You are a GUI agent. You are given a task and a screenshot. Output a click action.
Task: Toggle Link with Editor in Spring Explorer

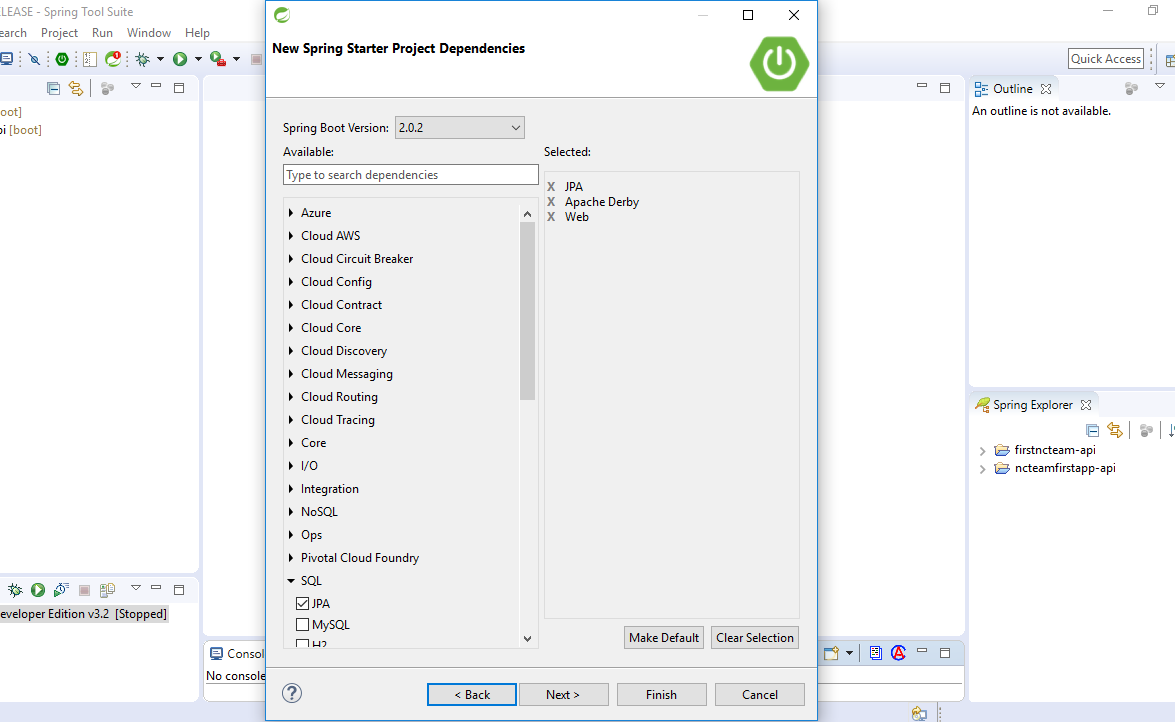tap(1115, 429)
